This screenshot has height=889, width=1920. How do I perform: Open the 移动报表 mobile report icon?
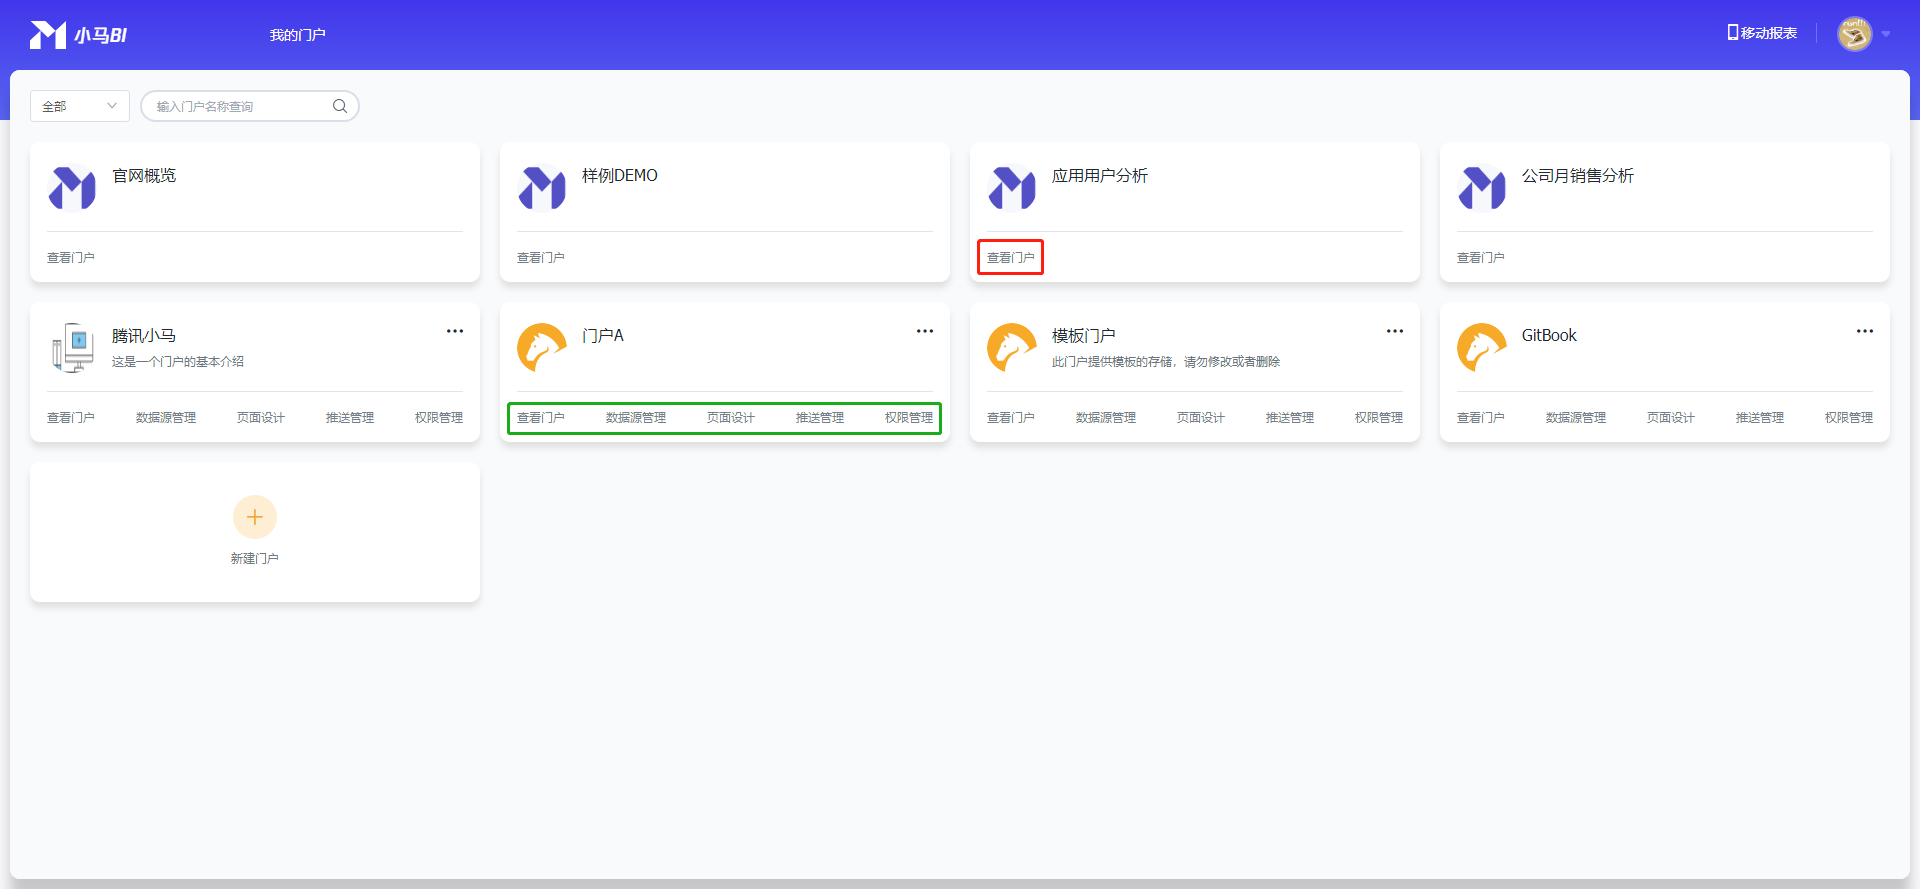pyautogui.click(x=1733, y=33)
